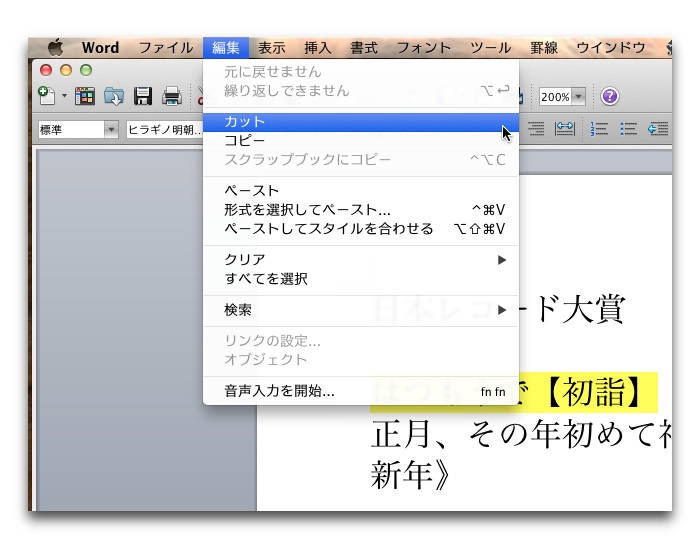This screenshot has width=700, height=547.
Task: Open the 書式 menu
Action: tap(364, 47)
